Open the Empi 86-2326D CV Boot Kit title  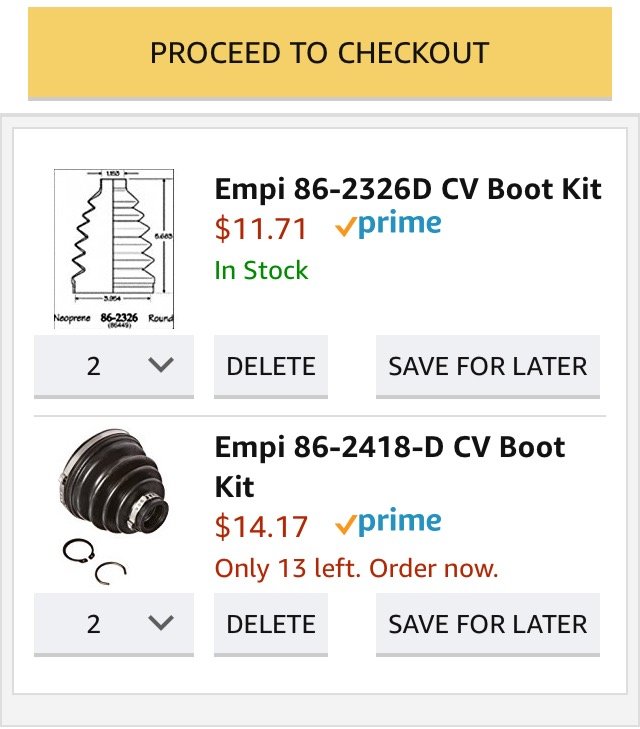click(408, 189)
